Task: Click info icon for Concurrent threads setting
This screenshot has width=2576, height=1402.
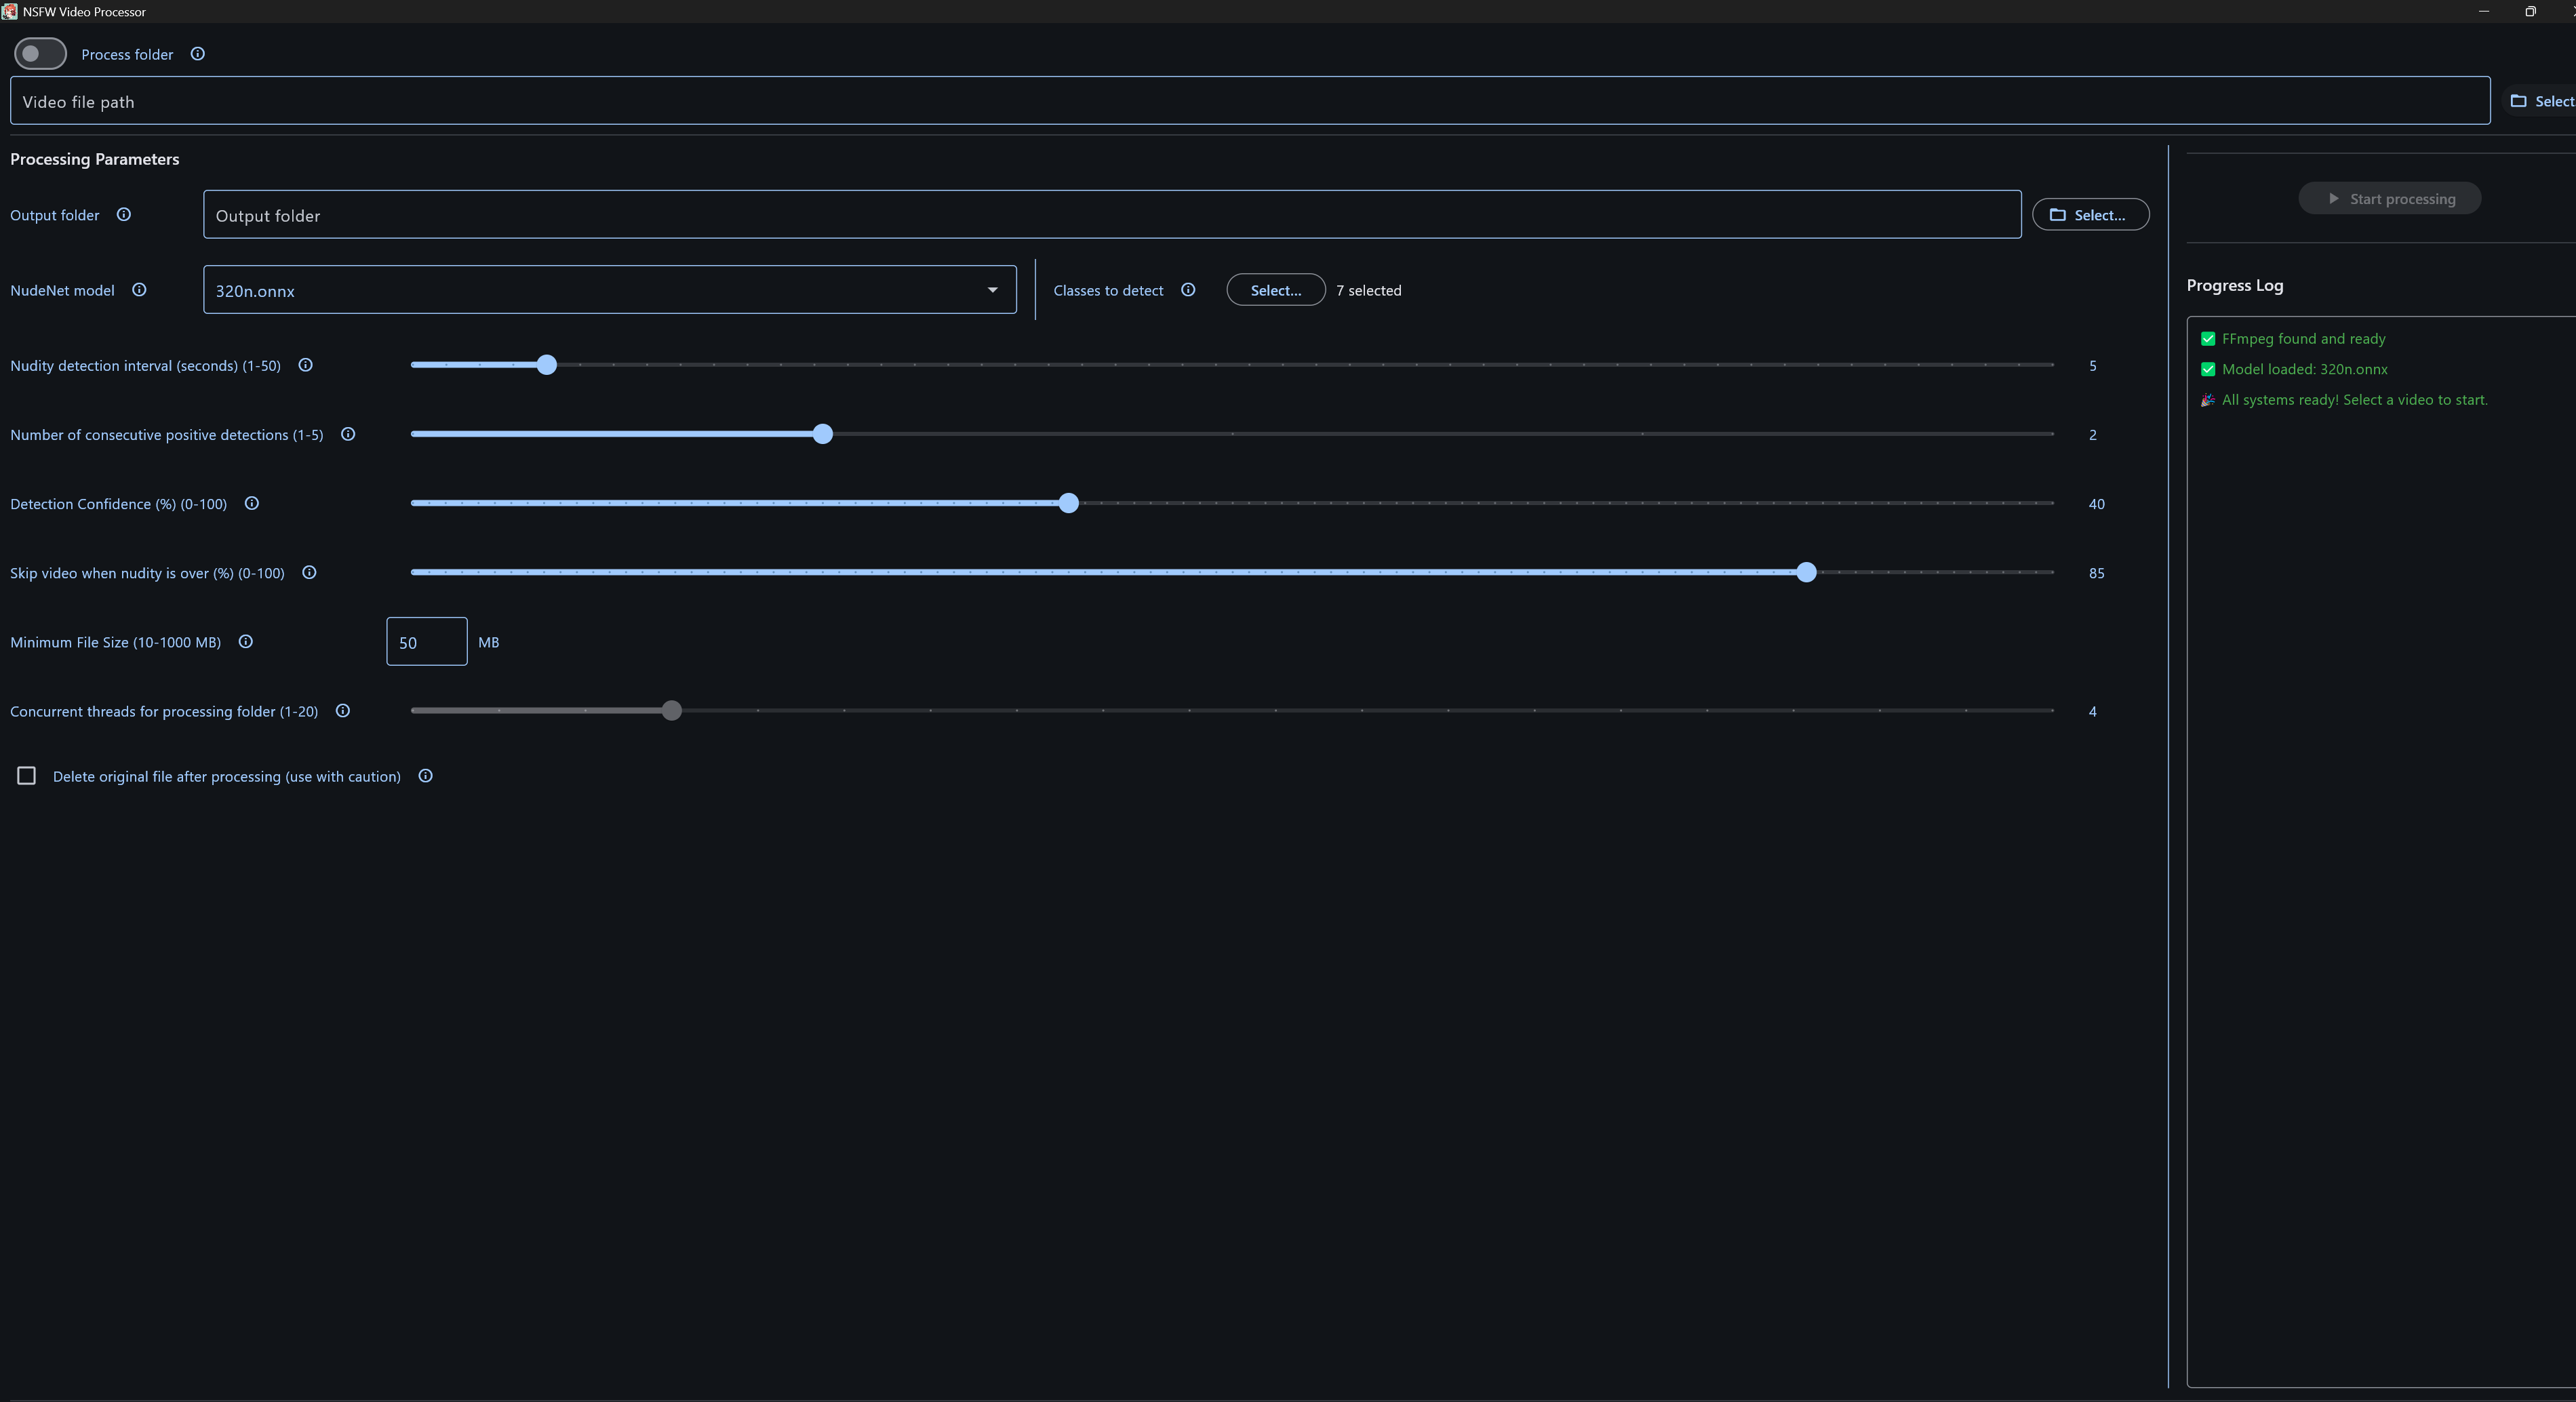Action: coord(343,711)
